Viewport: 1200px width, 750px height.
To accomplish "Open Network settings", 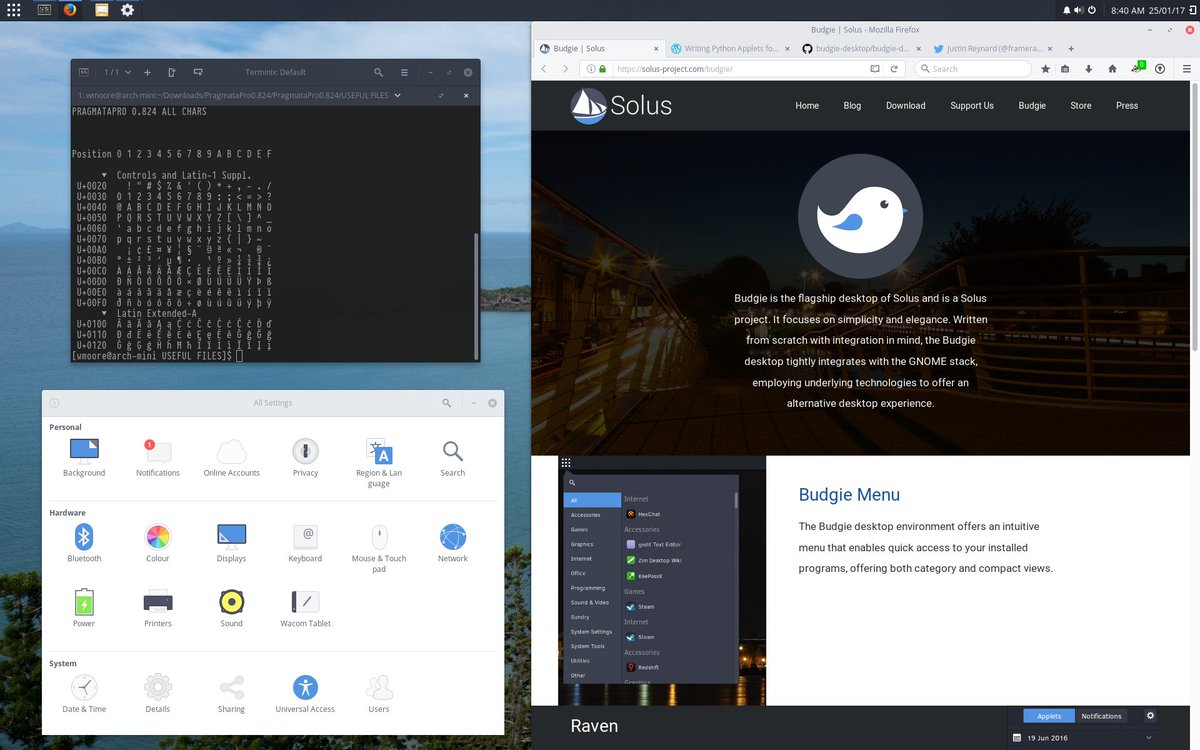I will [x=453, y=543].
